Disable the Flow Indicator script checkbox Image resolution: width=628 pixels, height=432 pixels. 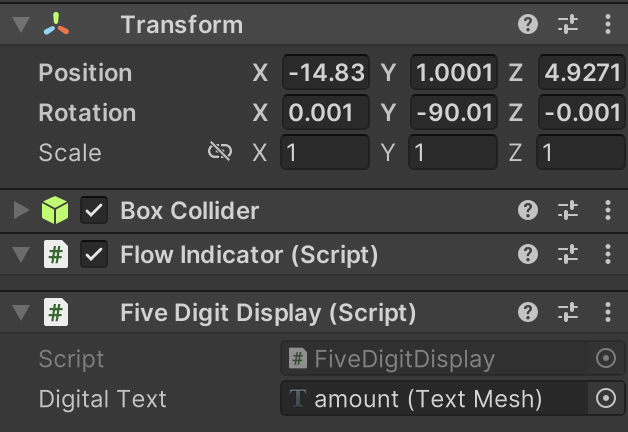95,255
